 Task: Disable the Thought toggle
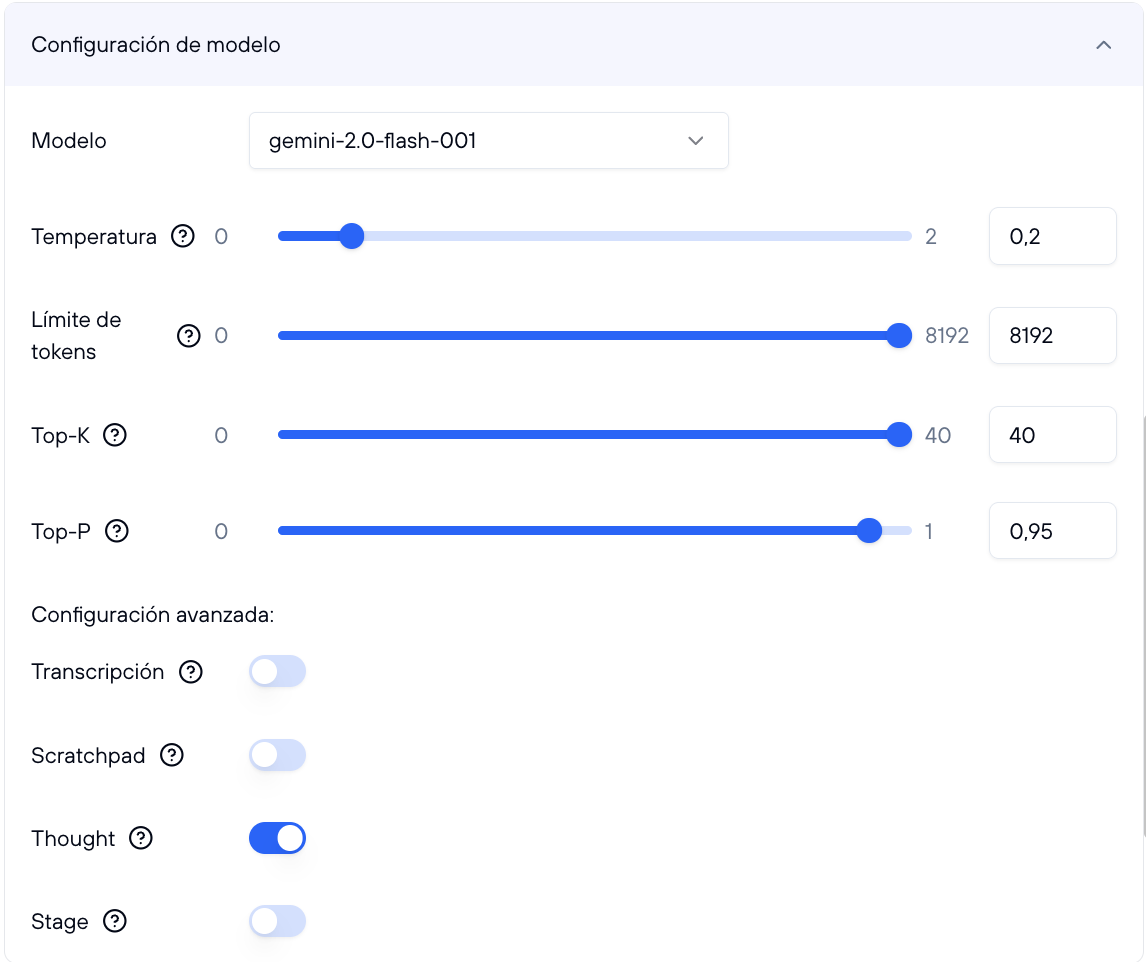[277, 838]
